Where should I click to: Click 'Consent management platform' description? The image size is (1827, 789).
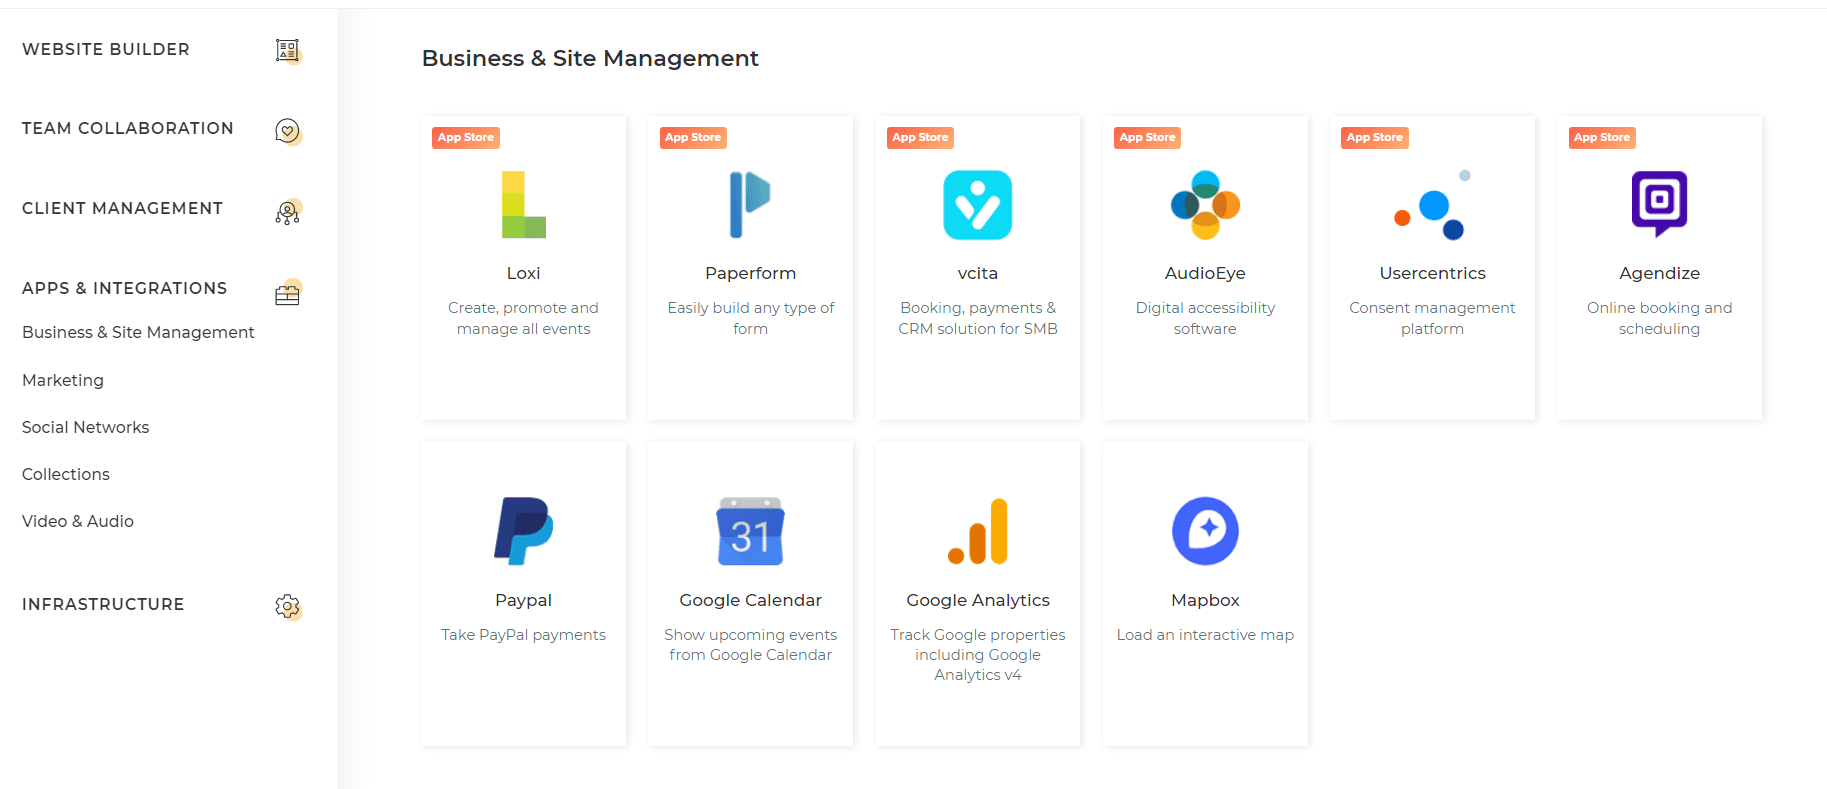pos(1432,318)
